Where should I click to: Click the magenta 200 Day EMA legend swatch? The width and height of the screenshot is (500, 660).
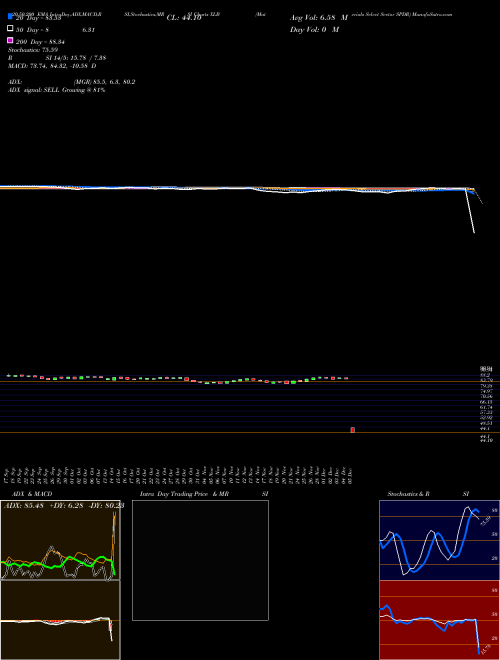11,40
